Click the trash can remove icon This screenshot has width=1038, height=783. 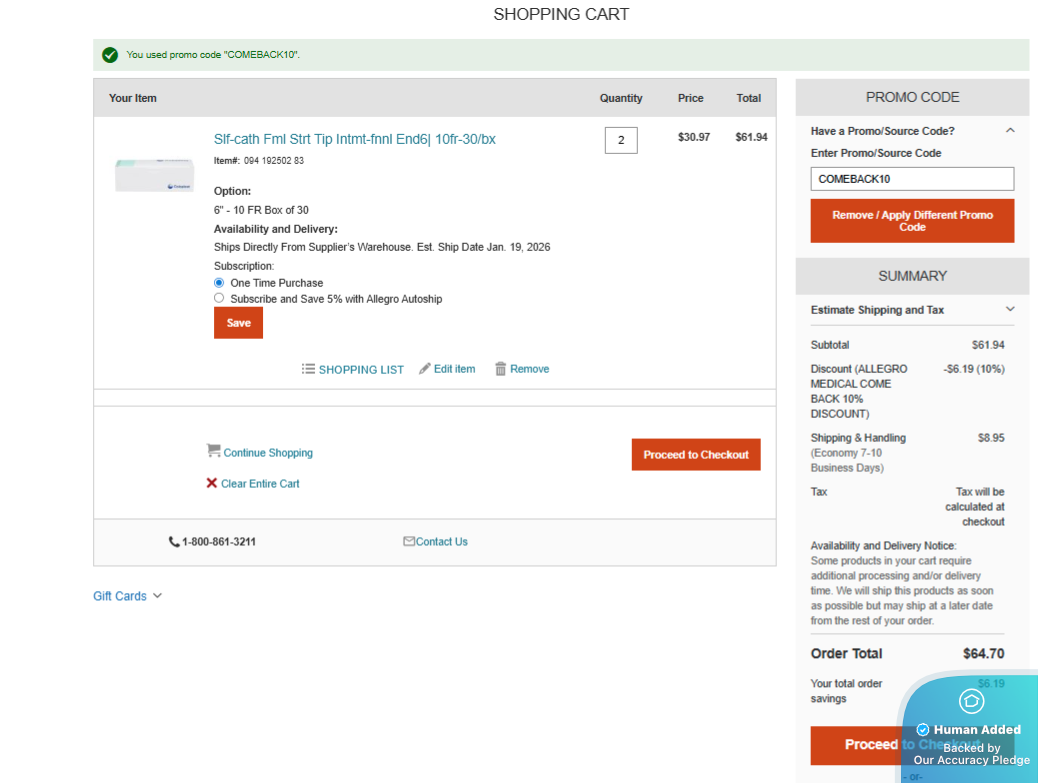coord(500,369)
